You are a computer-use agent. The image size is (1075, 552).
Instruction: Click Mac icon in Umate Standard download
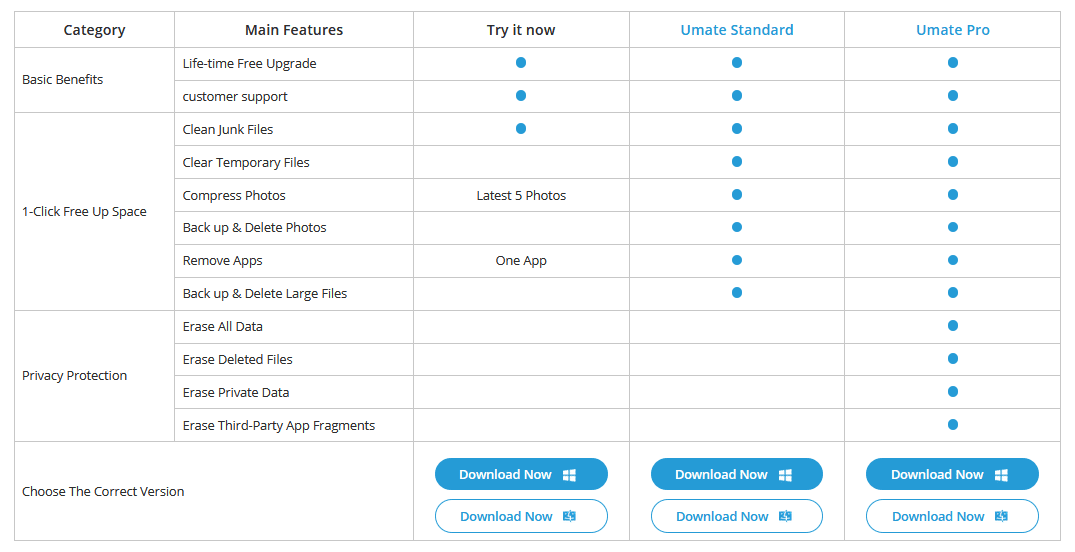pyautogui.click(x=785, y=516)
